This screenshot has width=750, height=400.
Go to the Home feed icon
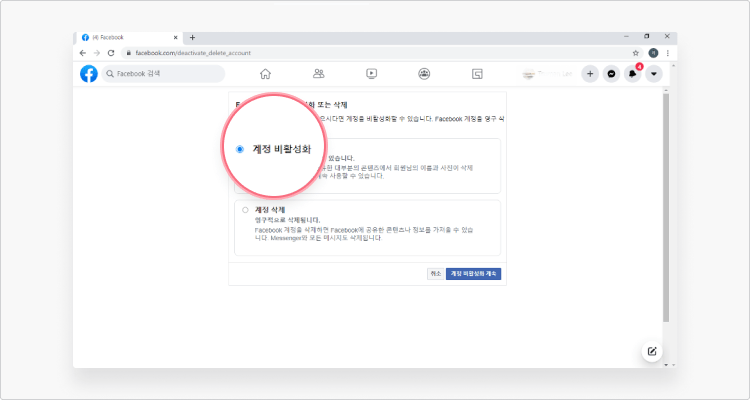(x=265, y=74)
